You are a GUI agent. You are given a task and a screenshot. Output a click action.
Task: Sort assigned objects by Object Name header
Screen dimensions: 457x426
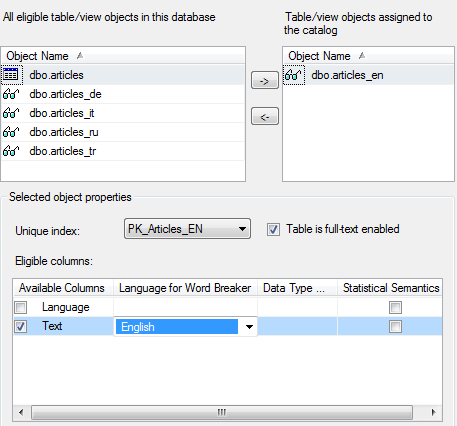tap(368, 56)
